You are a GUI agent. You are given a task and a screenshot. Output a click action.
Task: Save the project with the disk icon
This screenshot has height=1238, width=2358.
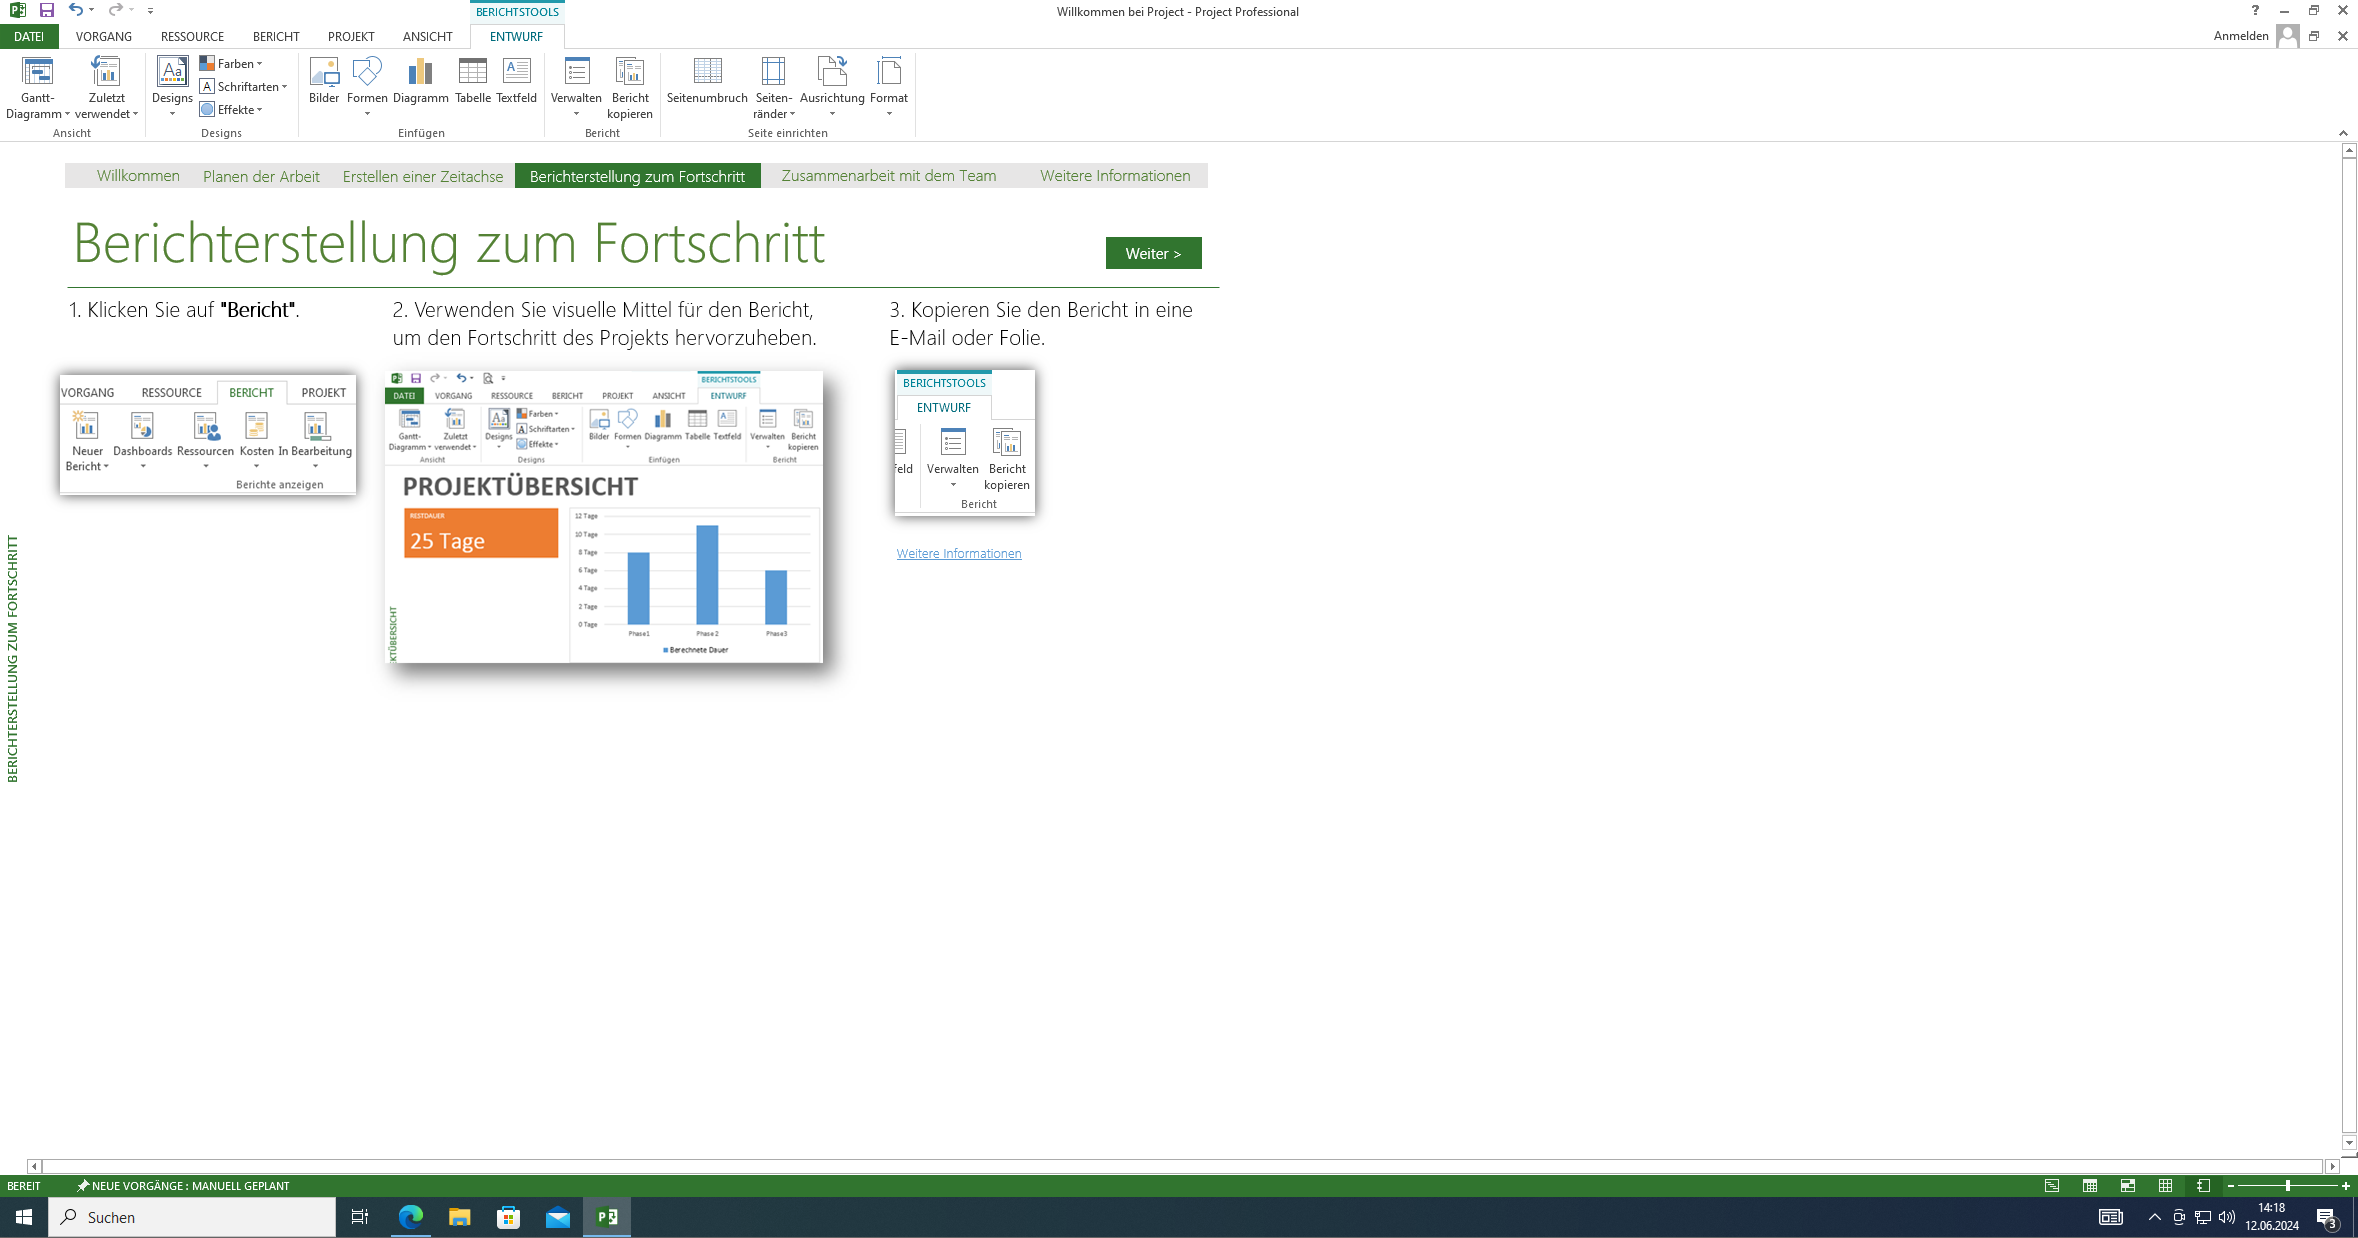46,10
